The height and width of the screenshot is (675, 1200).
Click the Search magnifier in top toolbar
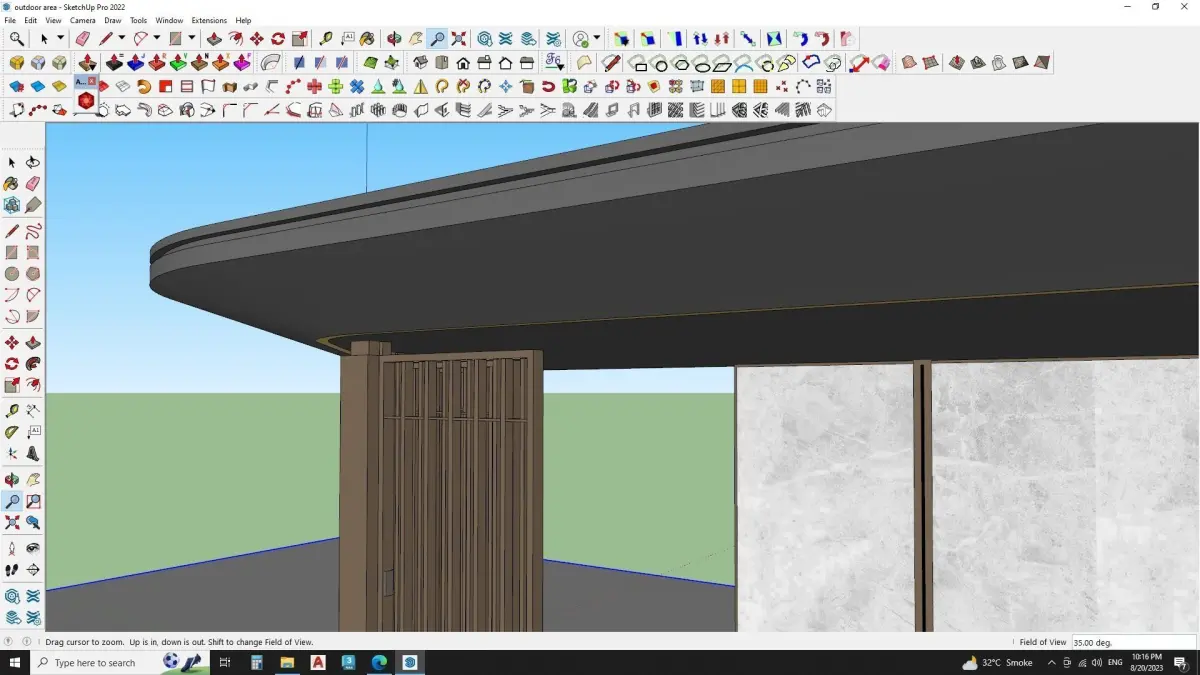coord(17,39)
